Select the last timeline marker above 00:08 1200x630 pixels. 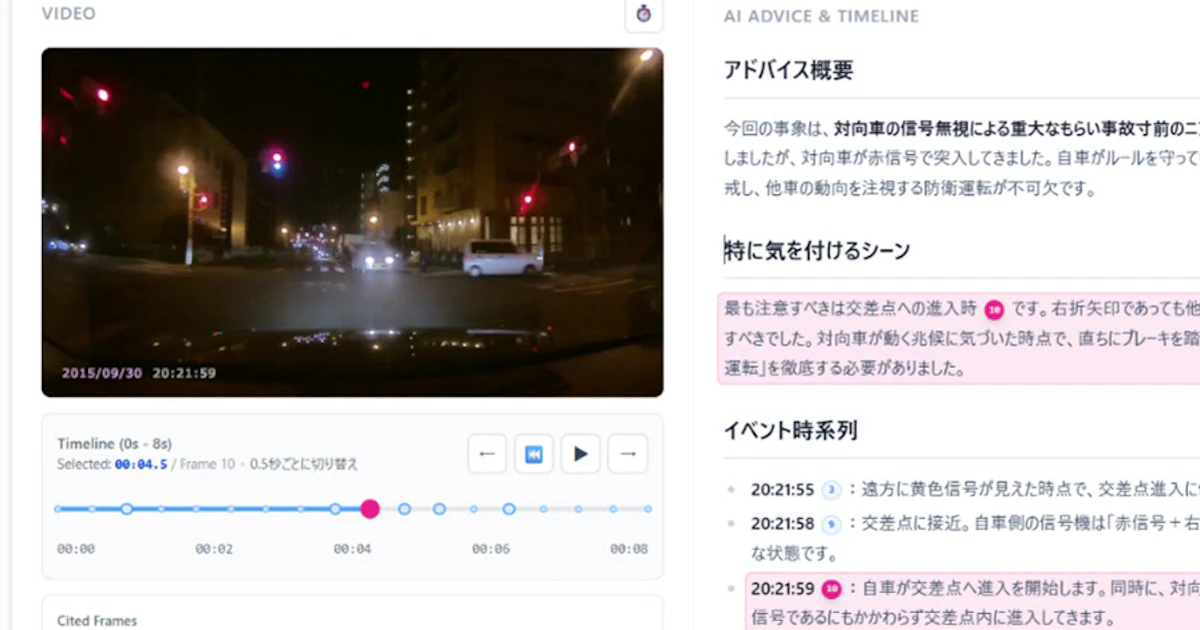[x=648, y=509]
